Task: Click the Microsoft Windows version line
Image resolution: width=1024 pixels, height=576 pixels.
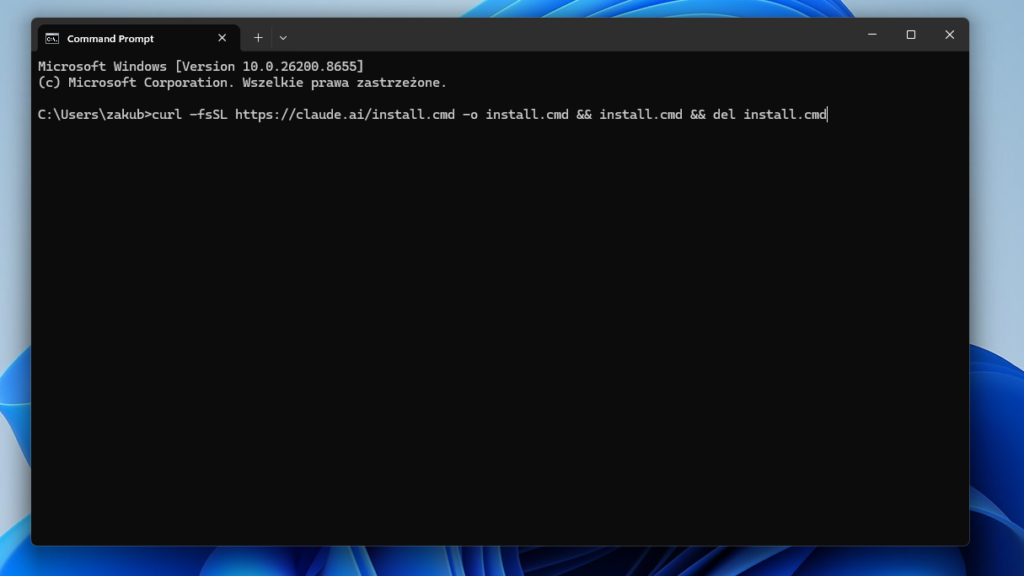Action: click(x=200, y=67)
